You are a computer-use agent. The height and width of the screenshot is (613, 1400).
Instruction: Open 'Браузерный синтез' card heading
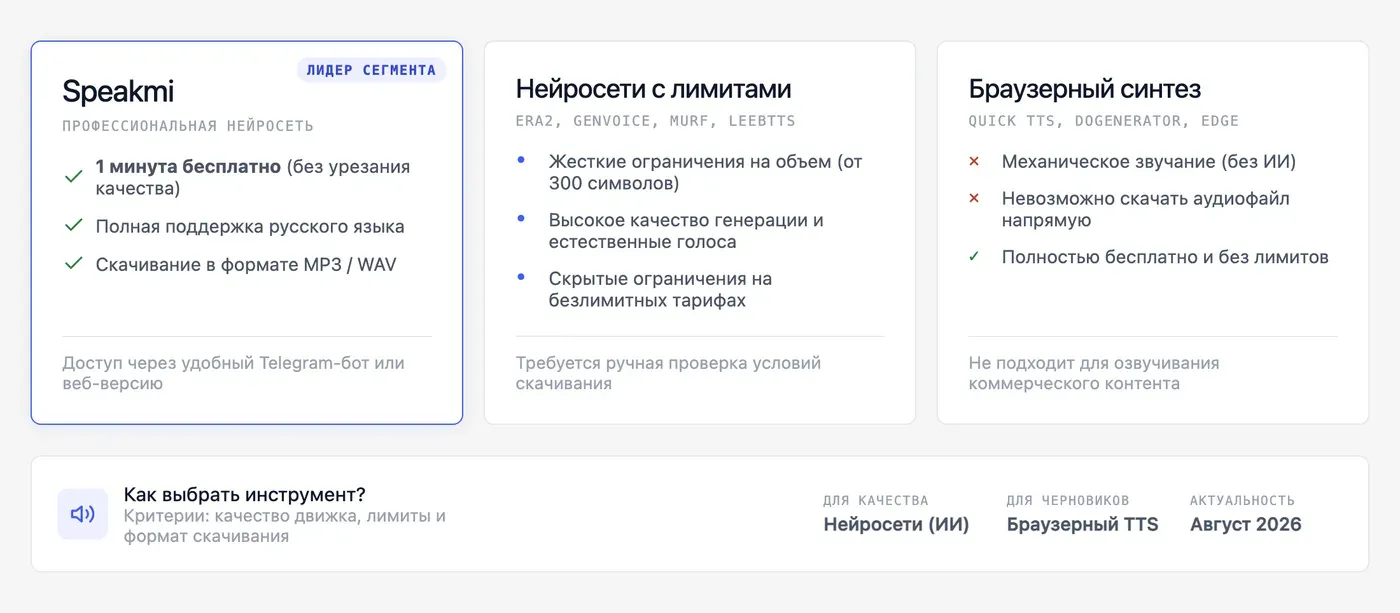(x=1084, y=89)
